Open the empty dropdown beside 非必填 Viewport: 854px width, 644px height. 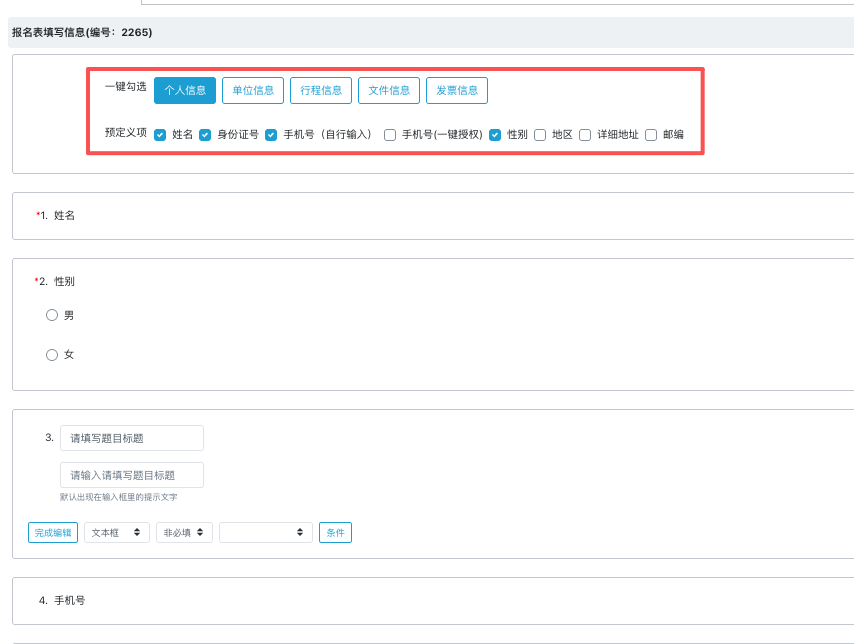click(x=266, y=532)
